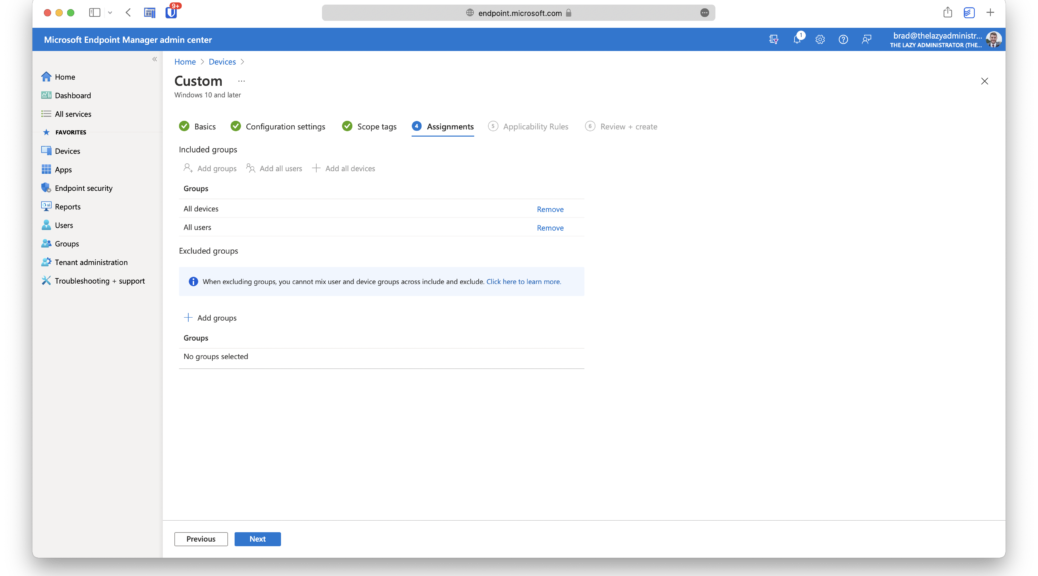
Task: Click the No groups selected text
Action: click(216, 356)
